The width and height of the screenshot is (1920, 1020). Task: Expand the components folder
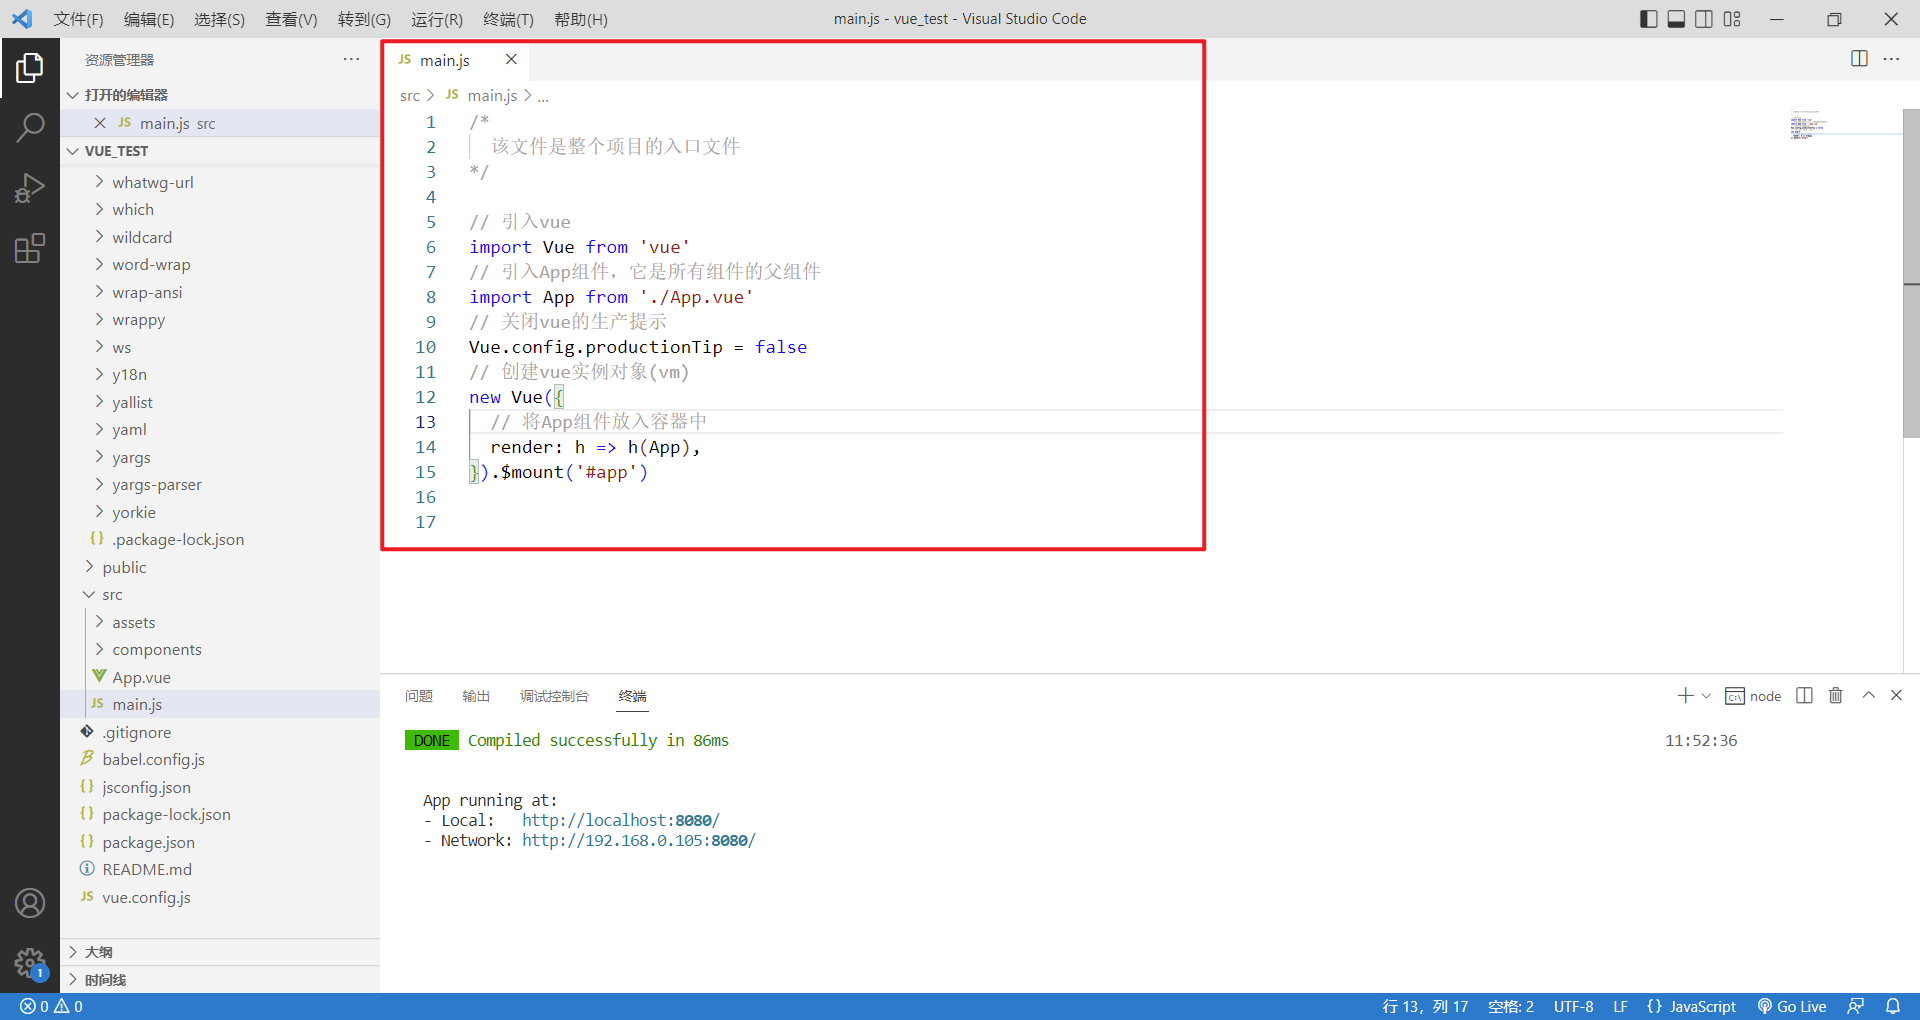click(220, 649)
